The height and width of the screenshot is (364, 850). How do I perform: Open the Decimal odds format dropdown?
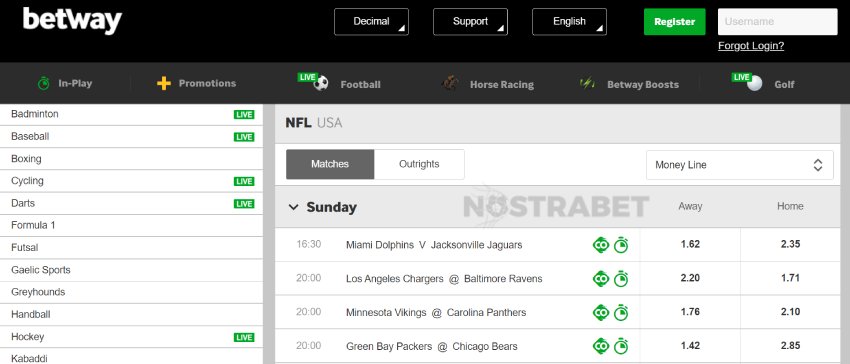coord(371,22)
